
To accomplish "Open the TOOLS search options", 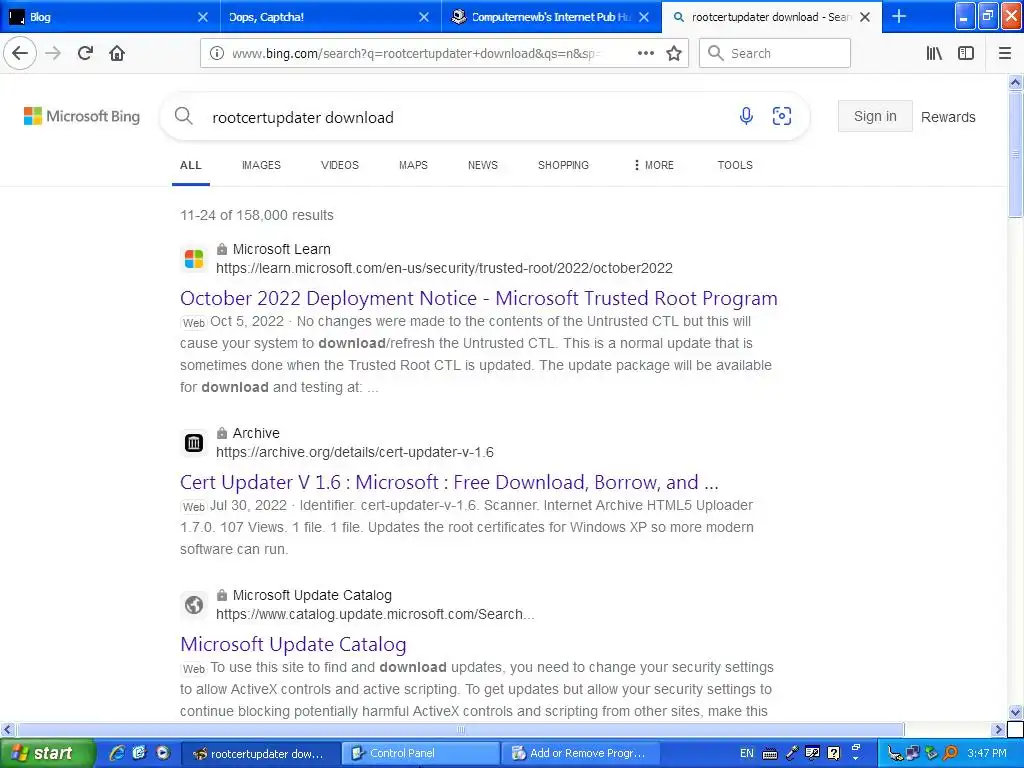I will tap(735, 165).
